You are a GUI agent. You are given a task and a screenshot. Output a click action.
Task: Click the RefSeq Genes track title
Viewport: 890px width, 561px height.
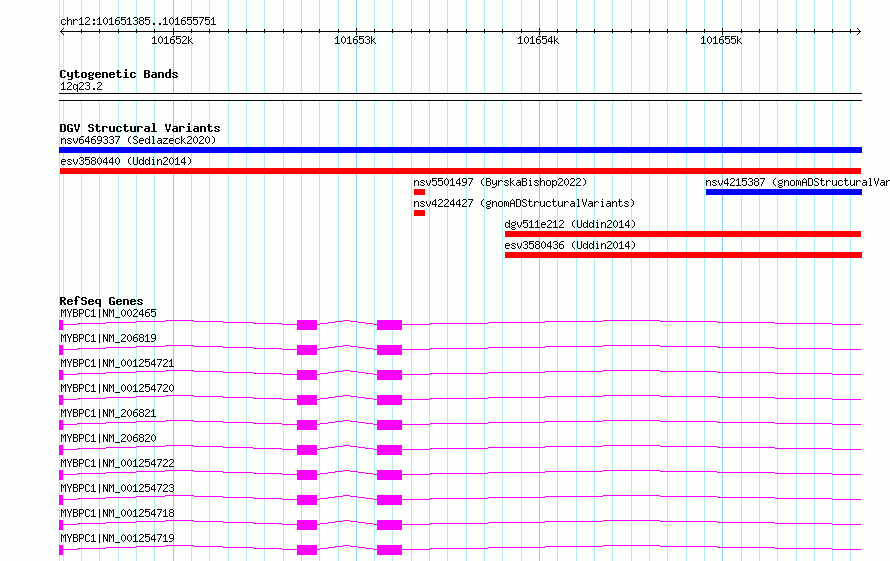pyautogui.click(x=101, y=301)
